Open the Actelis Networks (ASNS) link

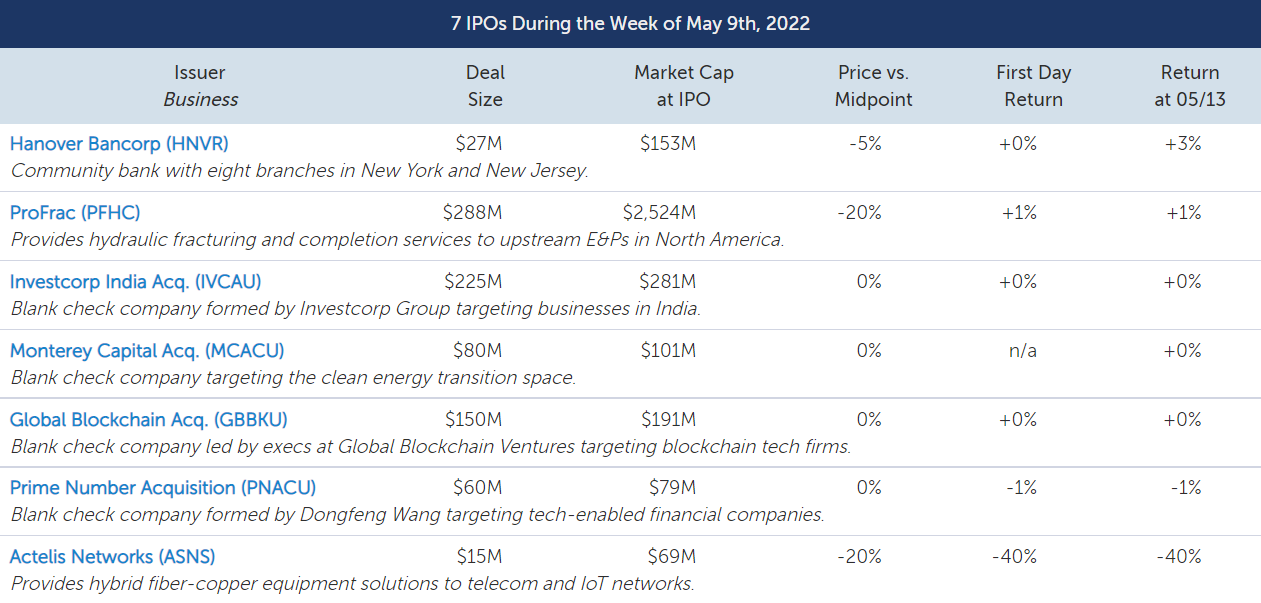(x=112, y=557)
